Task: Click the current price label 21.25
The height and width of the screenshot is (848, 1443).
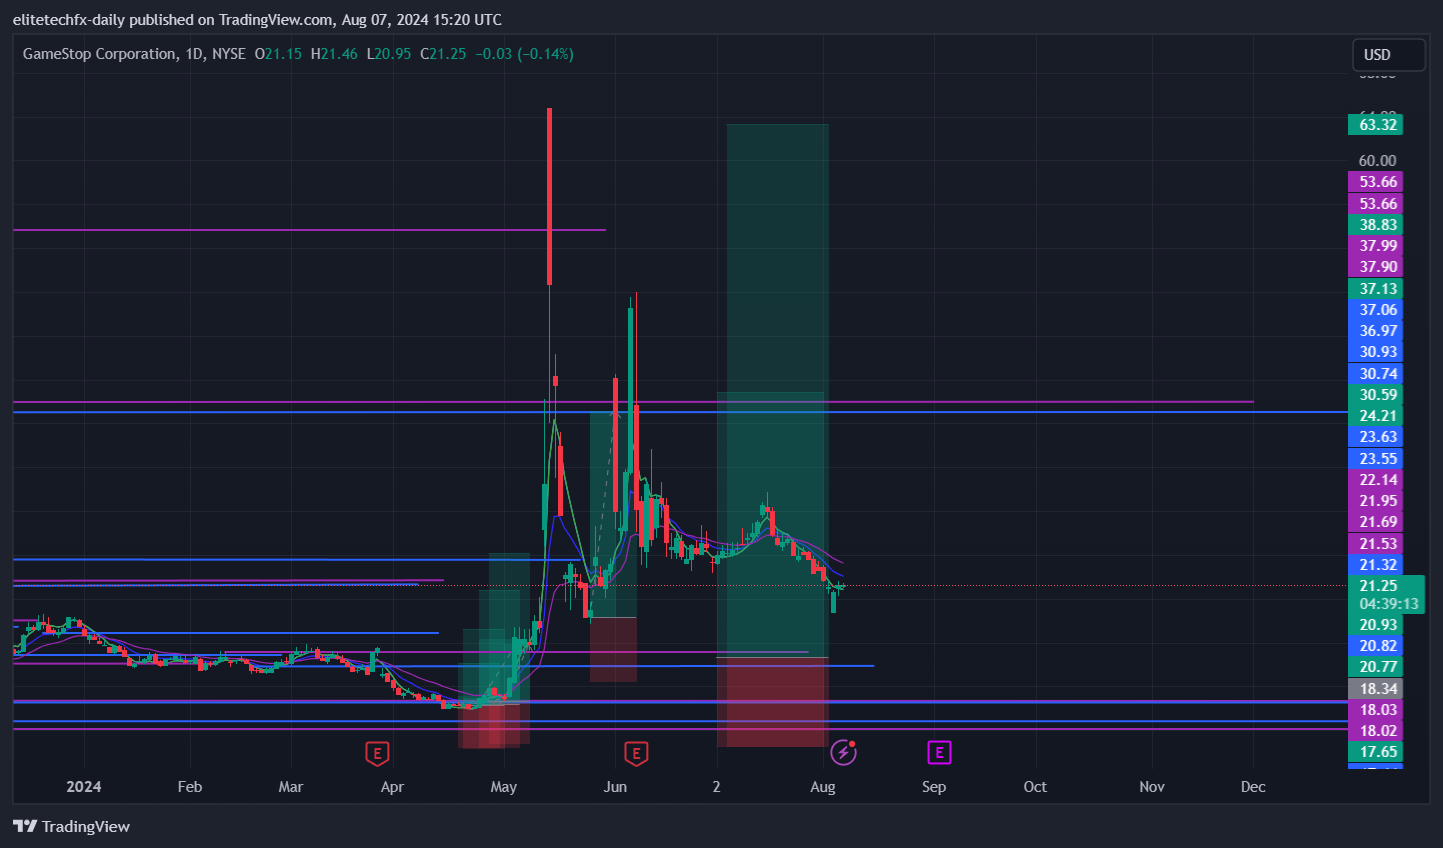Action: pos(1378,586)
